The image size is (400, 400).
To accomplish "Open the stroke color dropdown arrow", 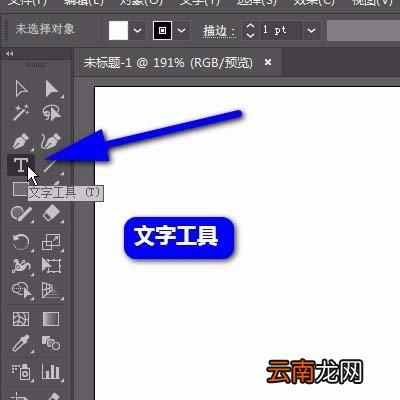I will 182,31.
